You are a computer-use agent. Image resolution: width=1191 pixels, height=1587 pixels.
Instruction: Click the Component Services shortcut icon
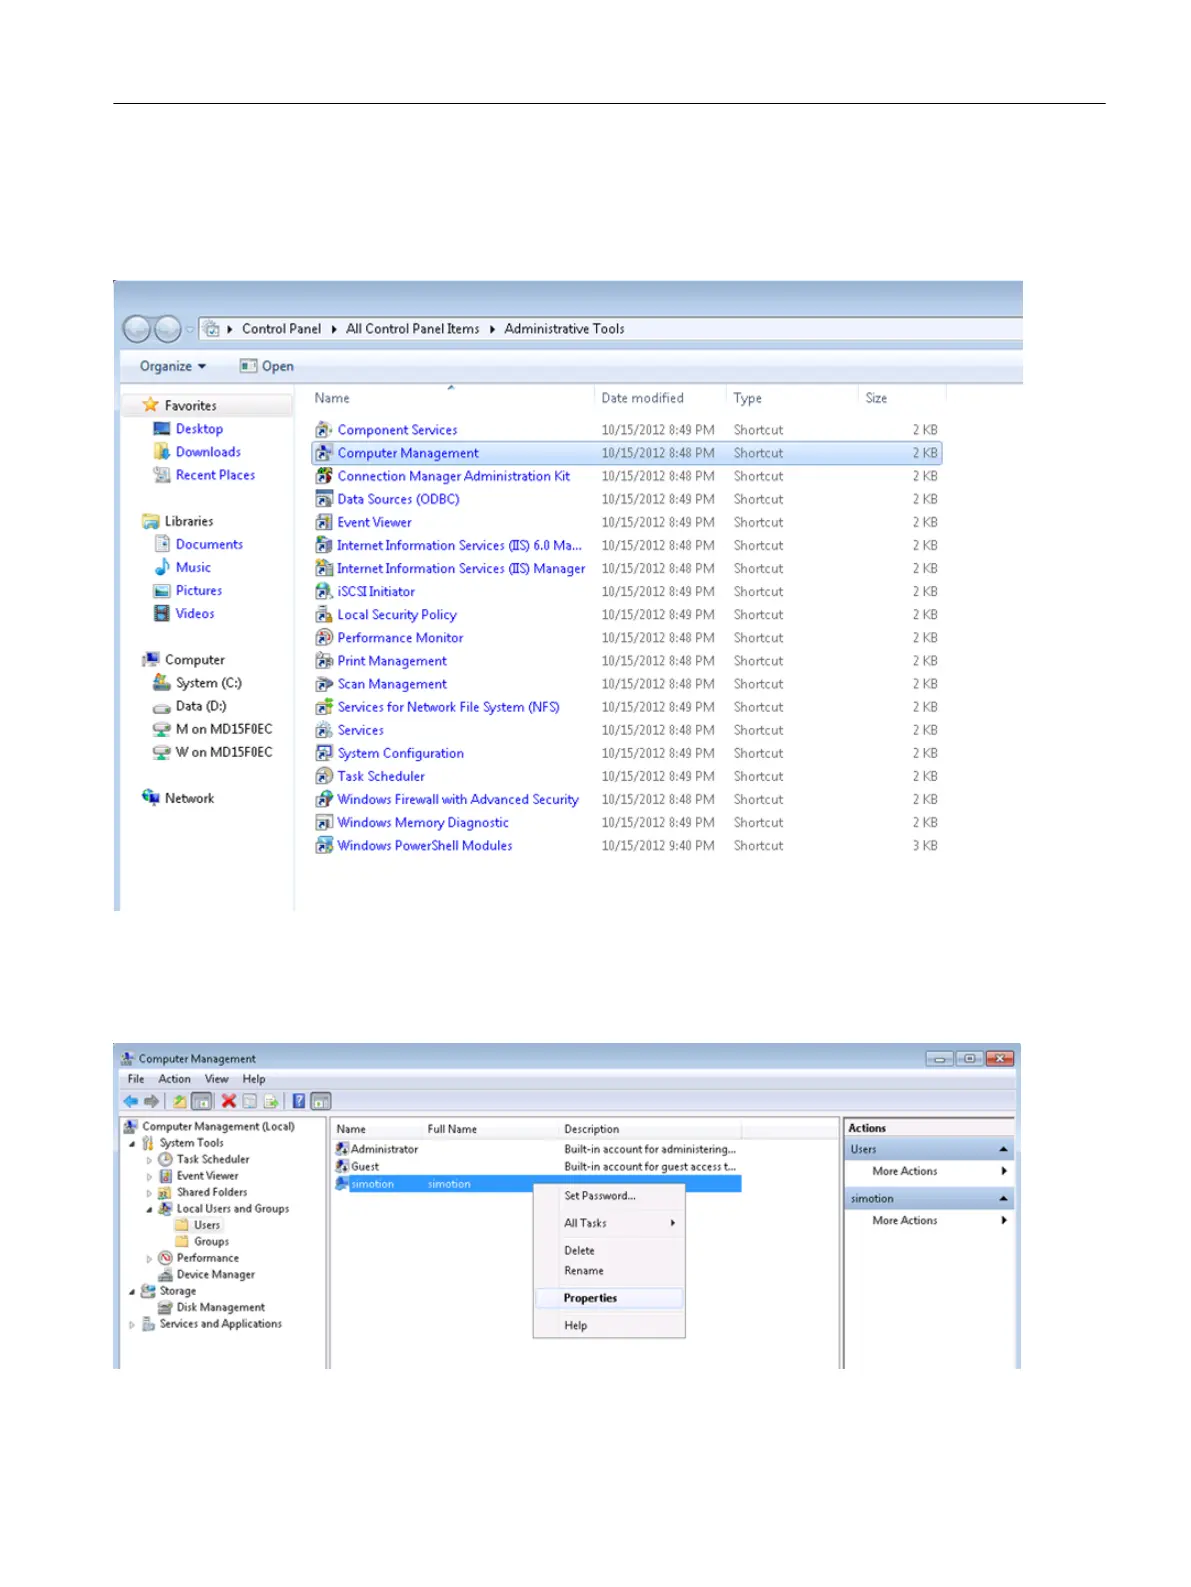[324, 430]
